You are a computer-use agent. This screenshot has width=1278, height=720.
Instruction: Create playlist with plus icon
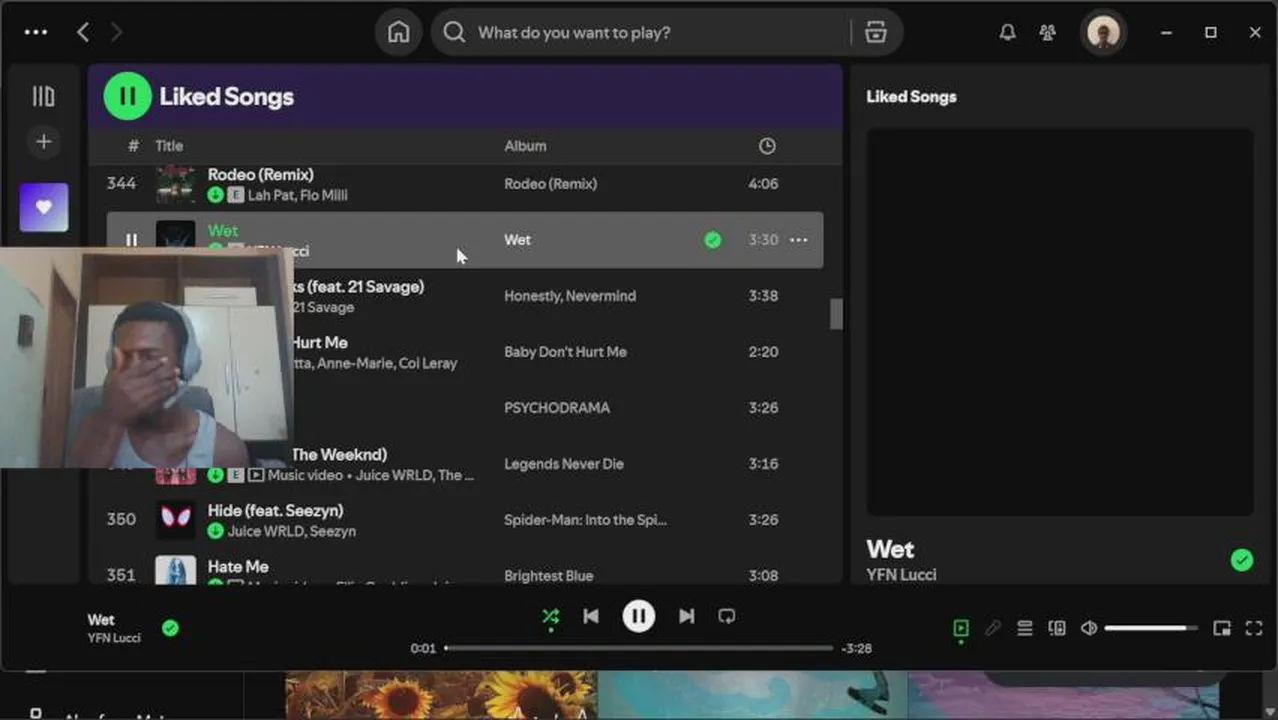(x=43, y=141)
